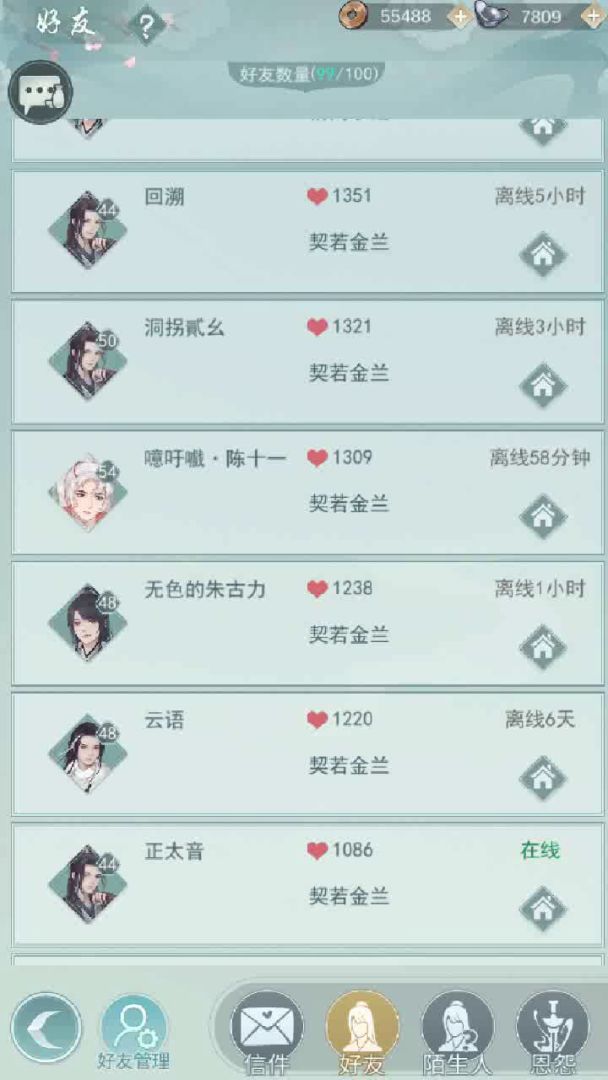Image resolution: width=608 pixels, height=1080 pixels.
Task: Open 噫吁嚱·陈十一's avatar portrait
Action: (x=87, y=492)
